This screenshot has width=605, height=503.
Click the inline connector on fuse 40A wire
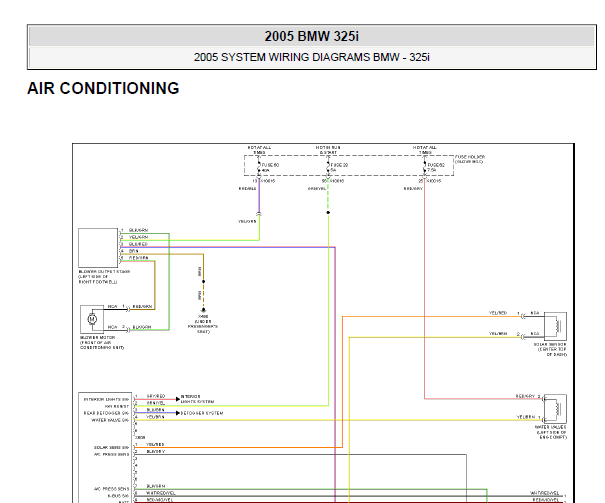pyautogui.click(x=259, y=214)
